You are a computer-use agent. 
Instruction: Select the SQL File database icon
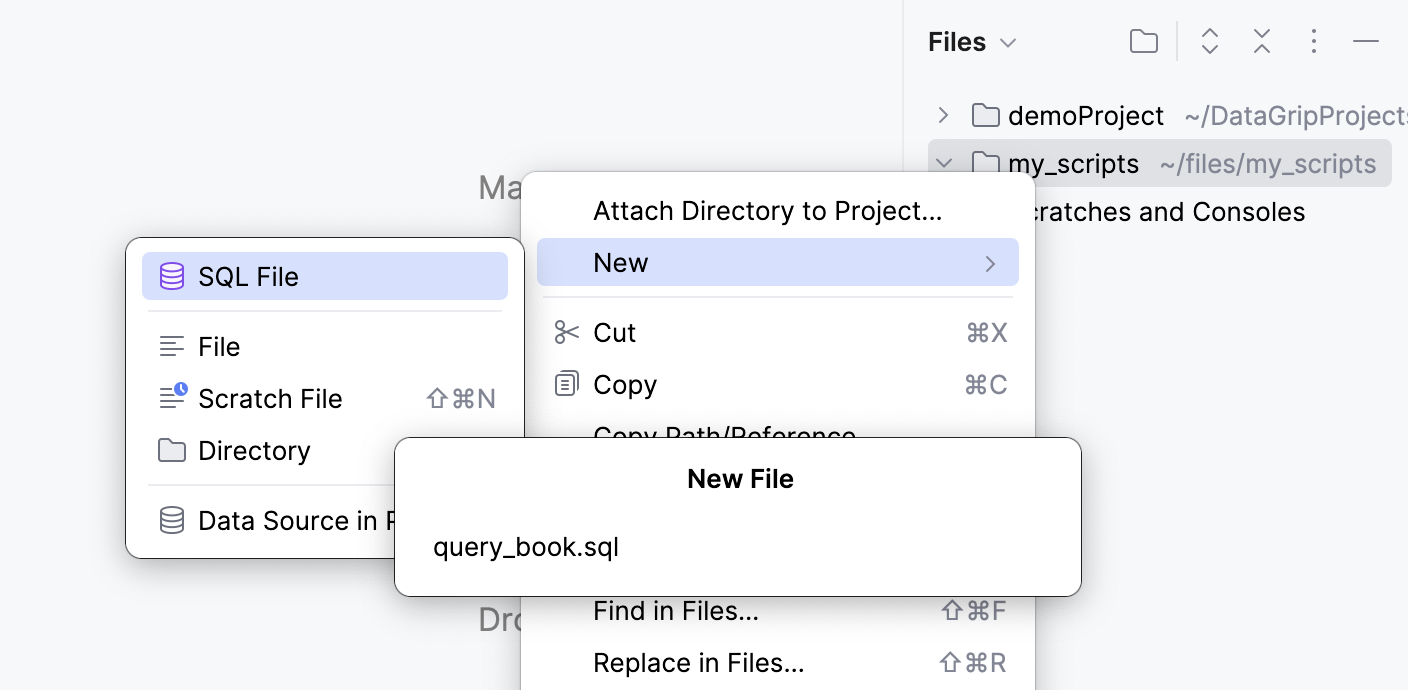tap(172, 276)
